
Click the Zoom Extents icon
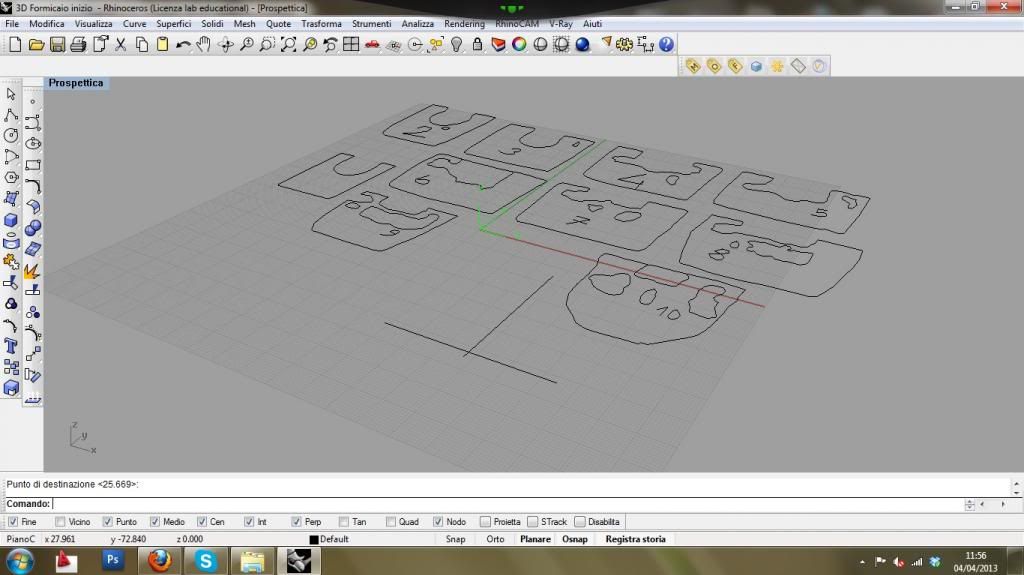[x=289, y=44]
